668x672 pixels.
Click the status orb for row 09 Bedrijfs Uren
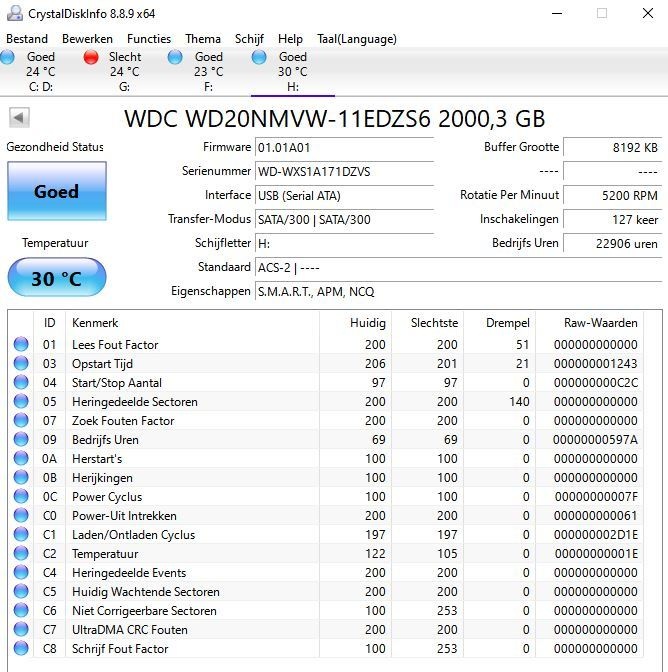[21, 439]
